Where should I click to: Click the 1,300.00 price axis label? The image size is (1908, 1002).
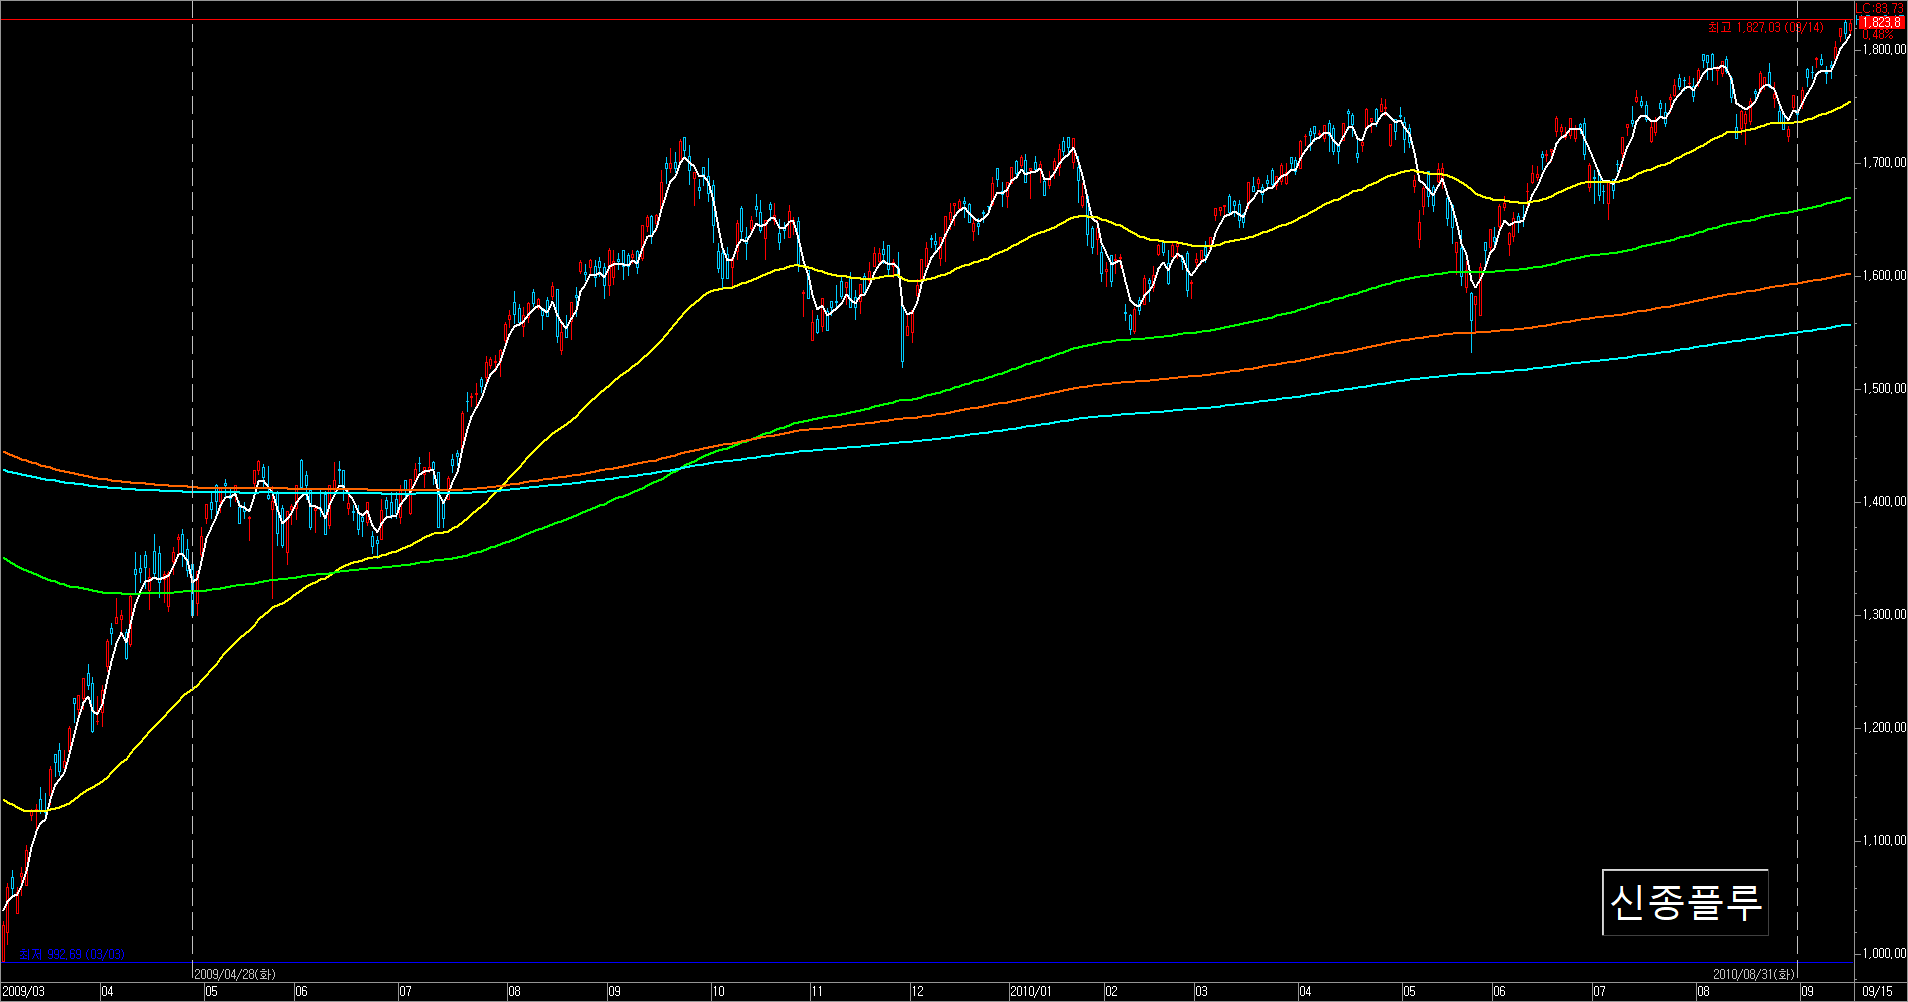pos(1884,614)
